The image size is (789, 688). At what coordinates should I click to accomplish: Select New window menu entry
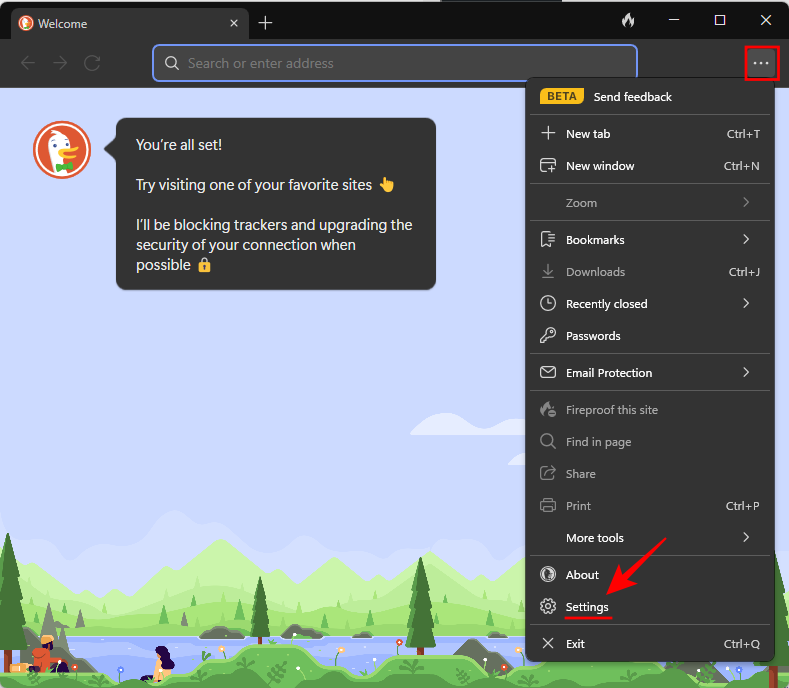pos(650,166)
